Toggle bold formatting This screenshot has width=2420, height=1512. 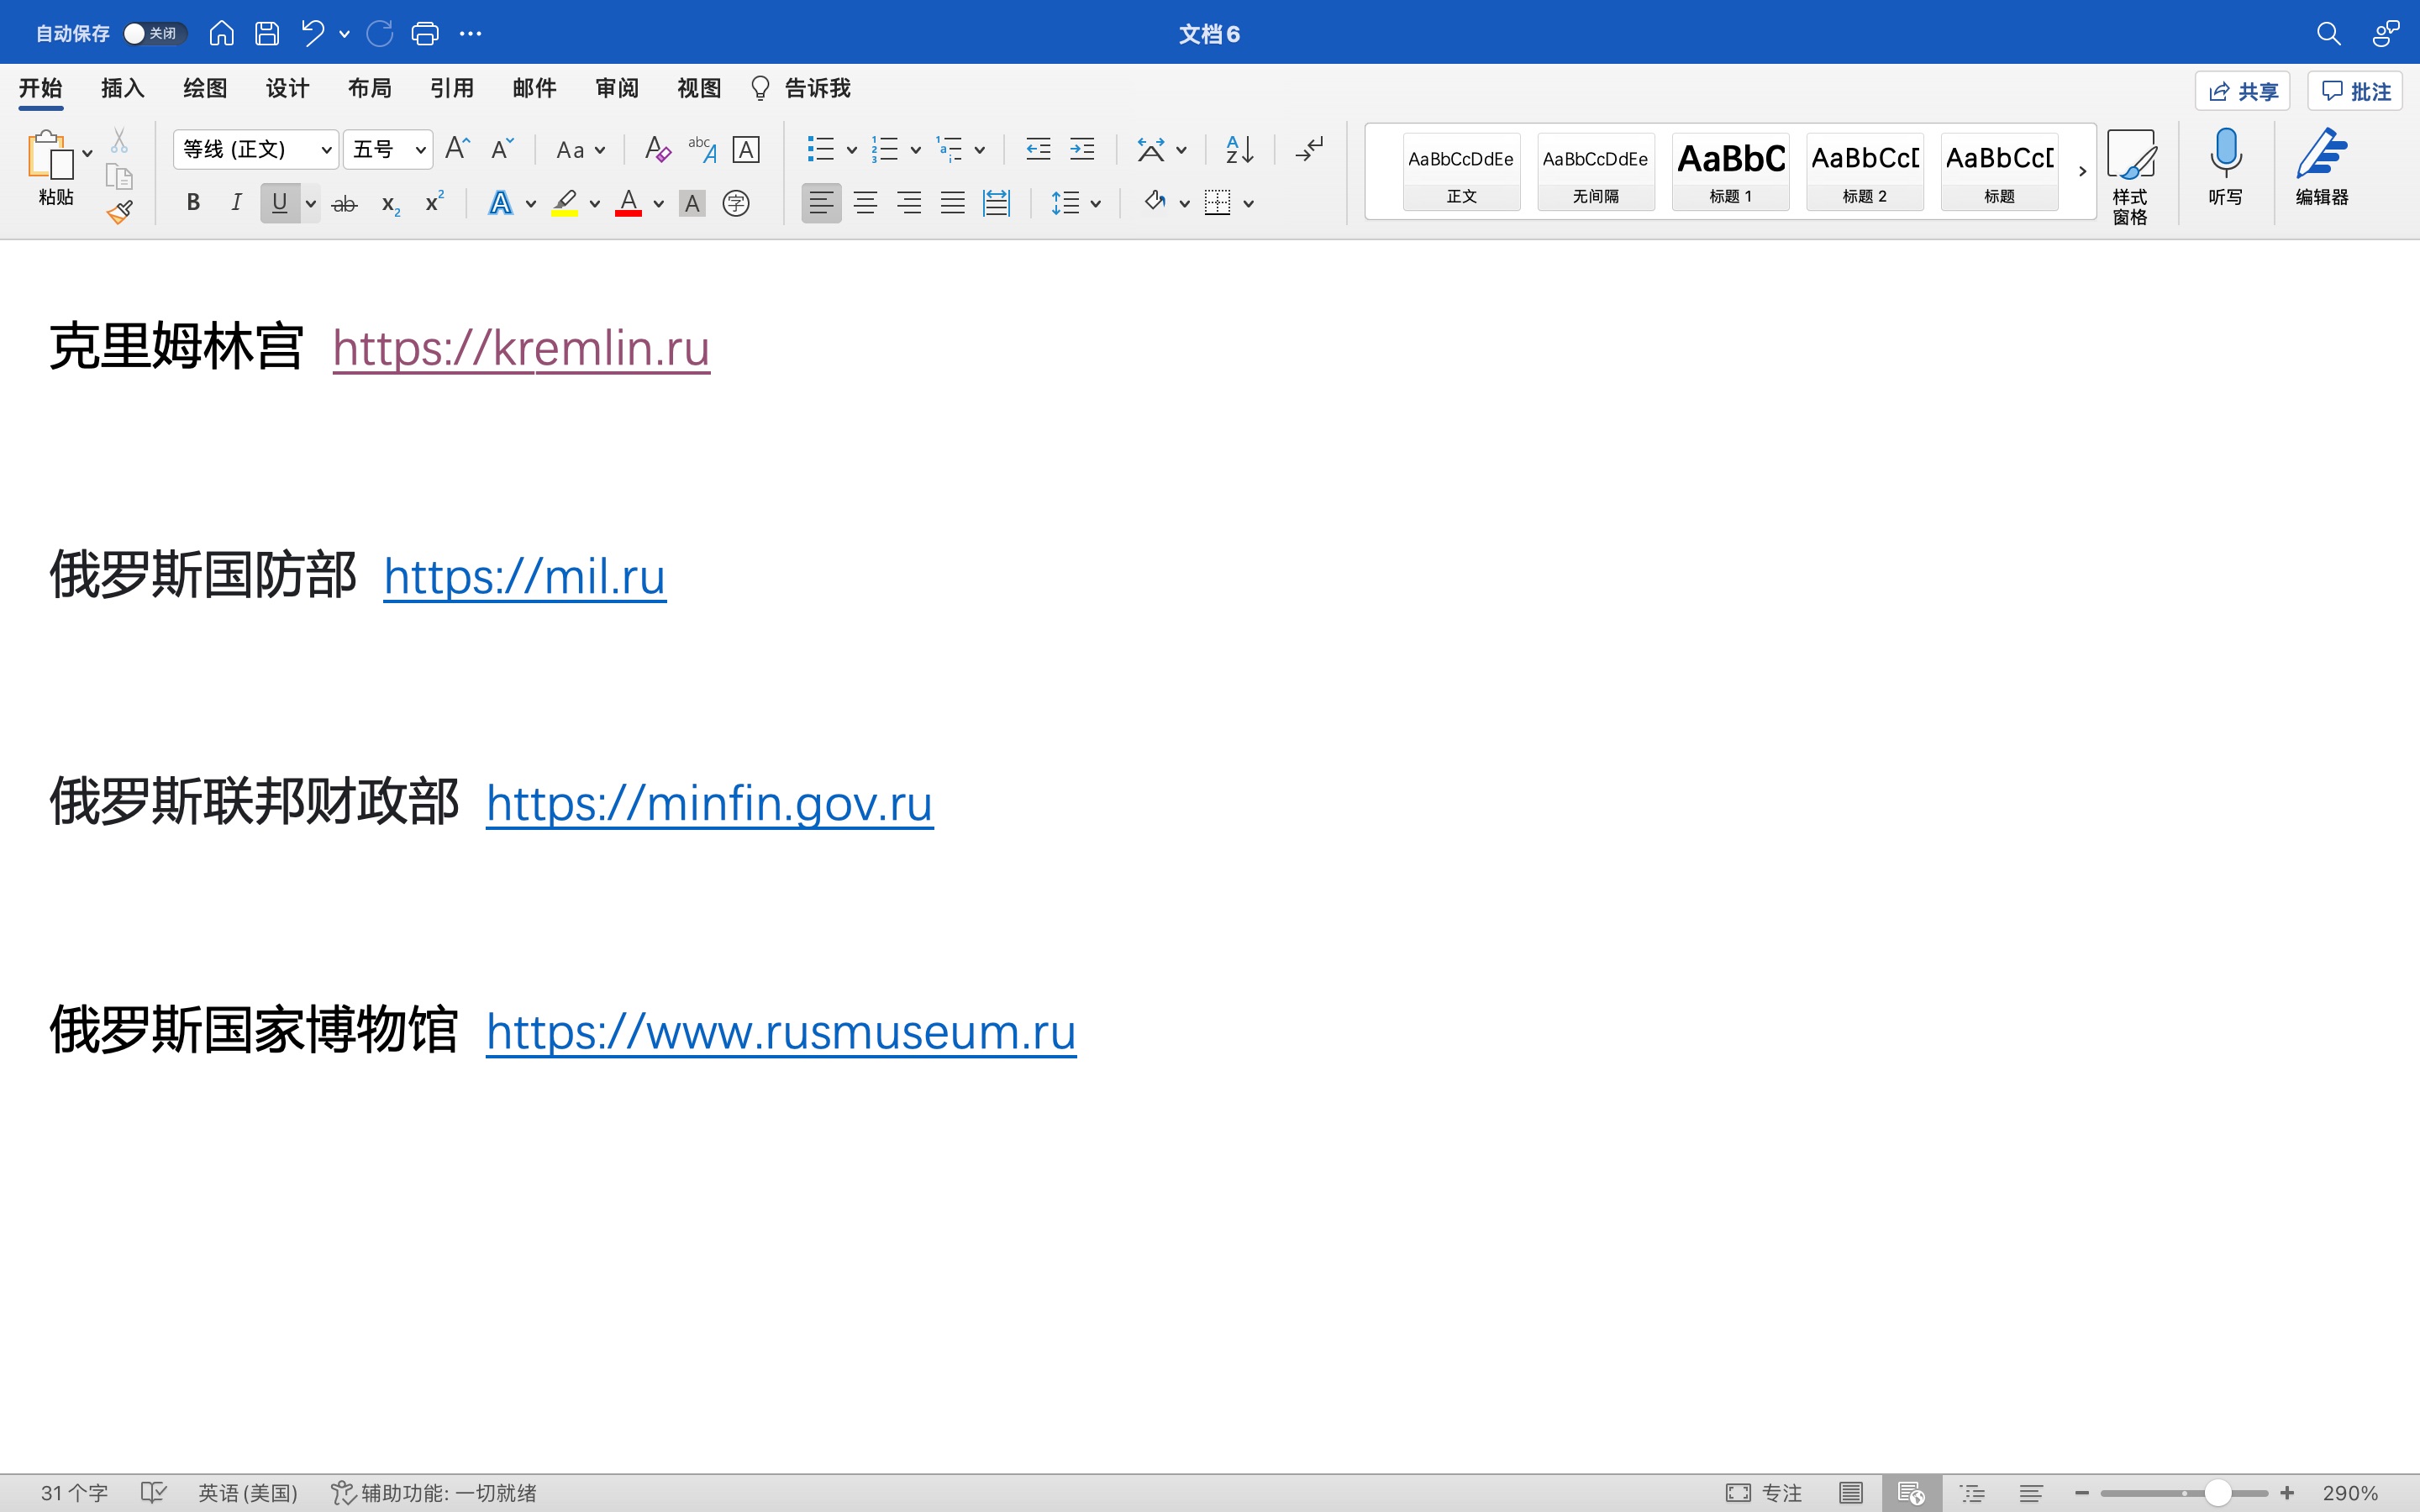click(x=193, y=203)
